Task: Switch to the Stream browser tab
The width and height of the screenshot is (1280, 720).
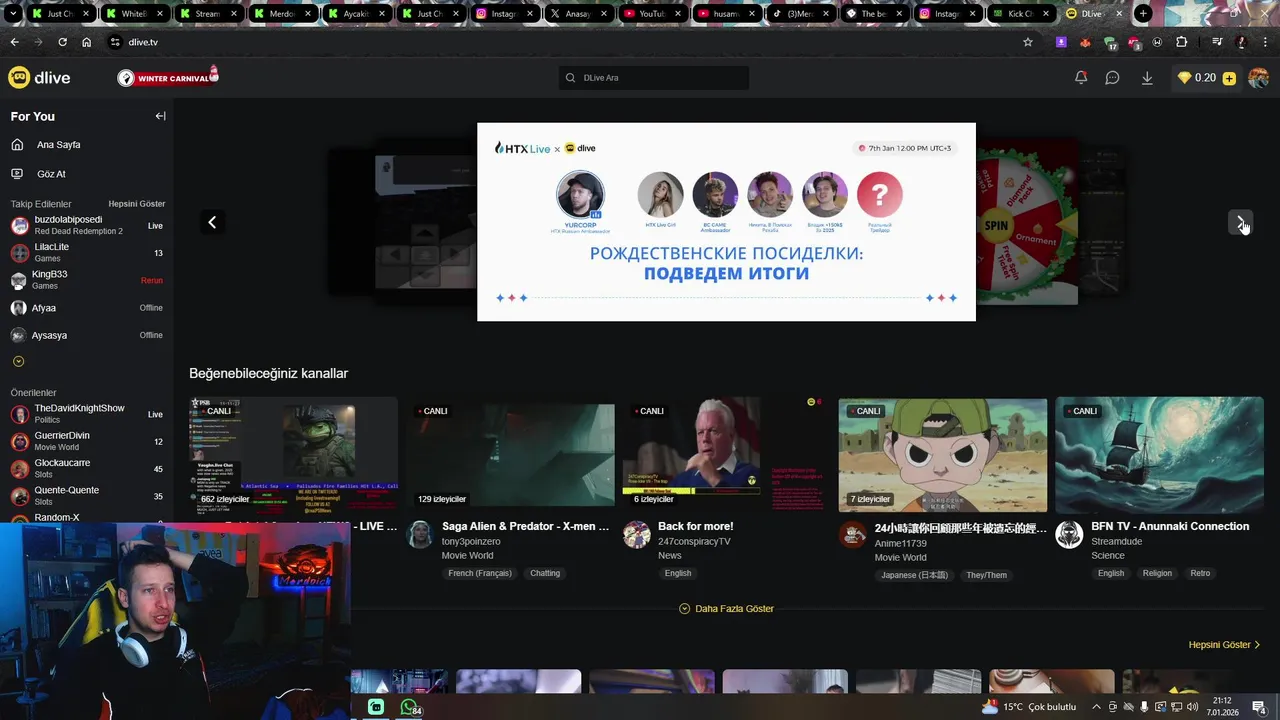Action: coord(207,14)
